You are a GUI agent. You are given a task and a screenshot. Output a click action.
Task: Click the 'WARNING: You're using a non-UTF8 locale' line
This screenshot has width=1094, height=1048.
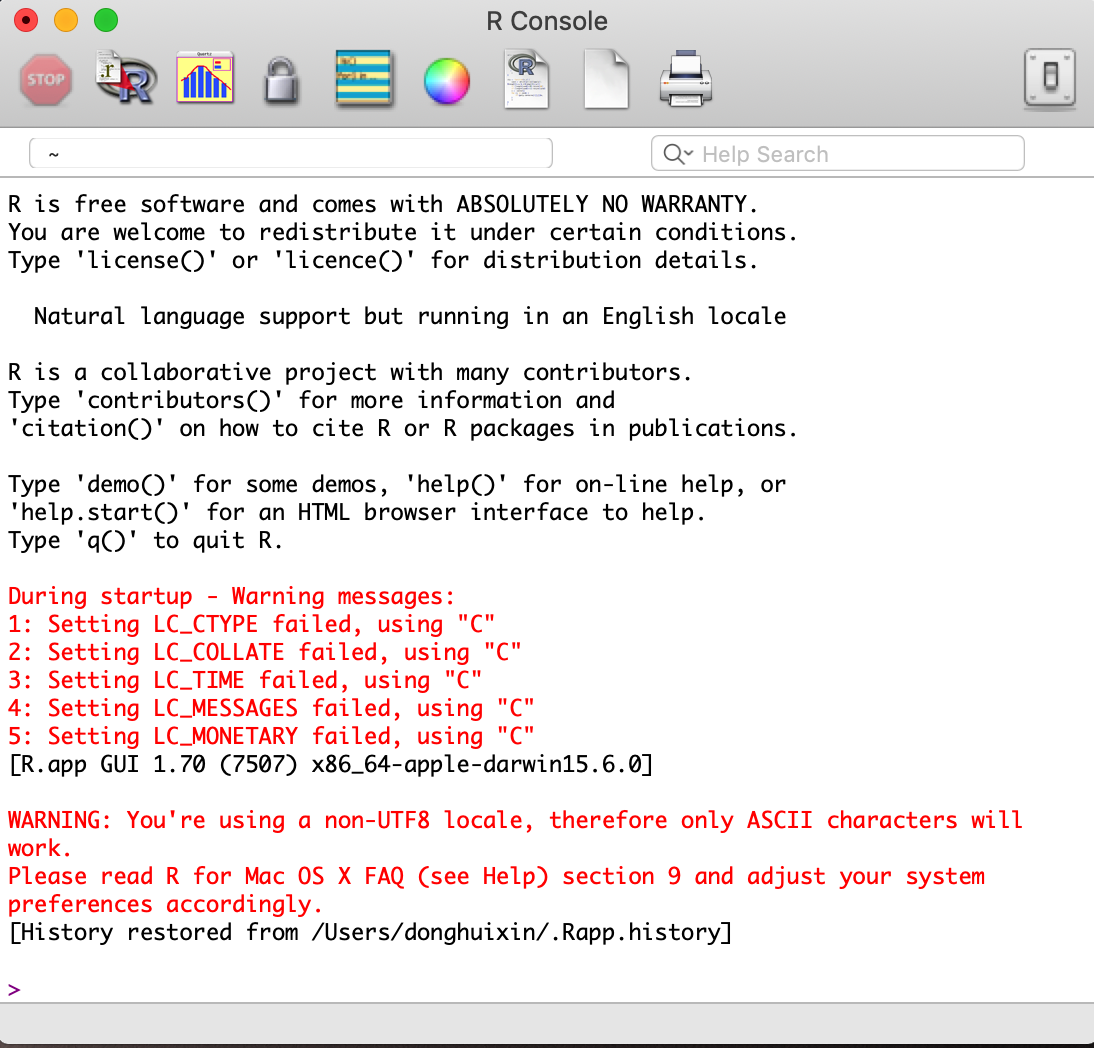click(515, 821)
